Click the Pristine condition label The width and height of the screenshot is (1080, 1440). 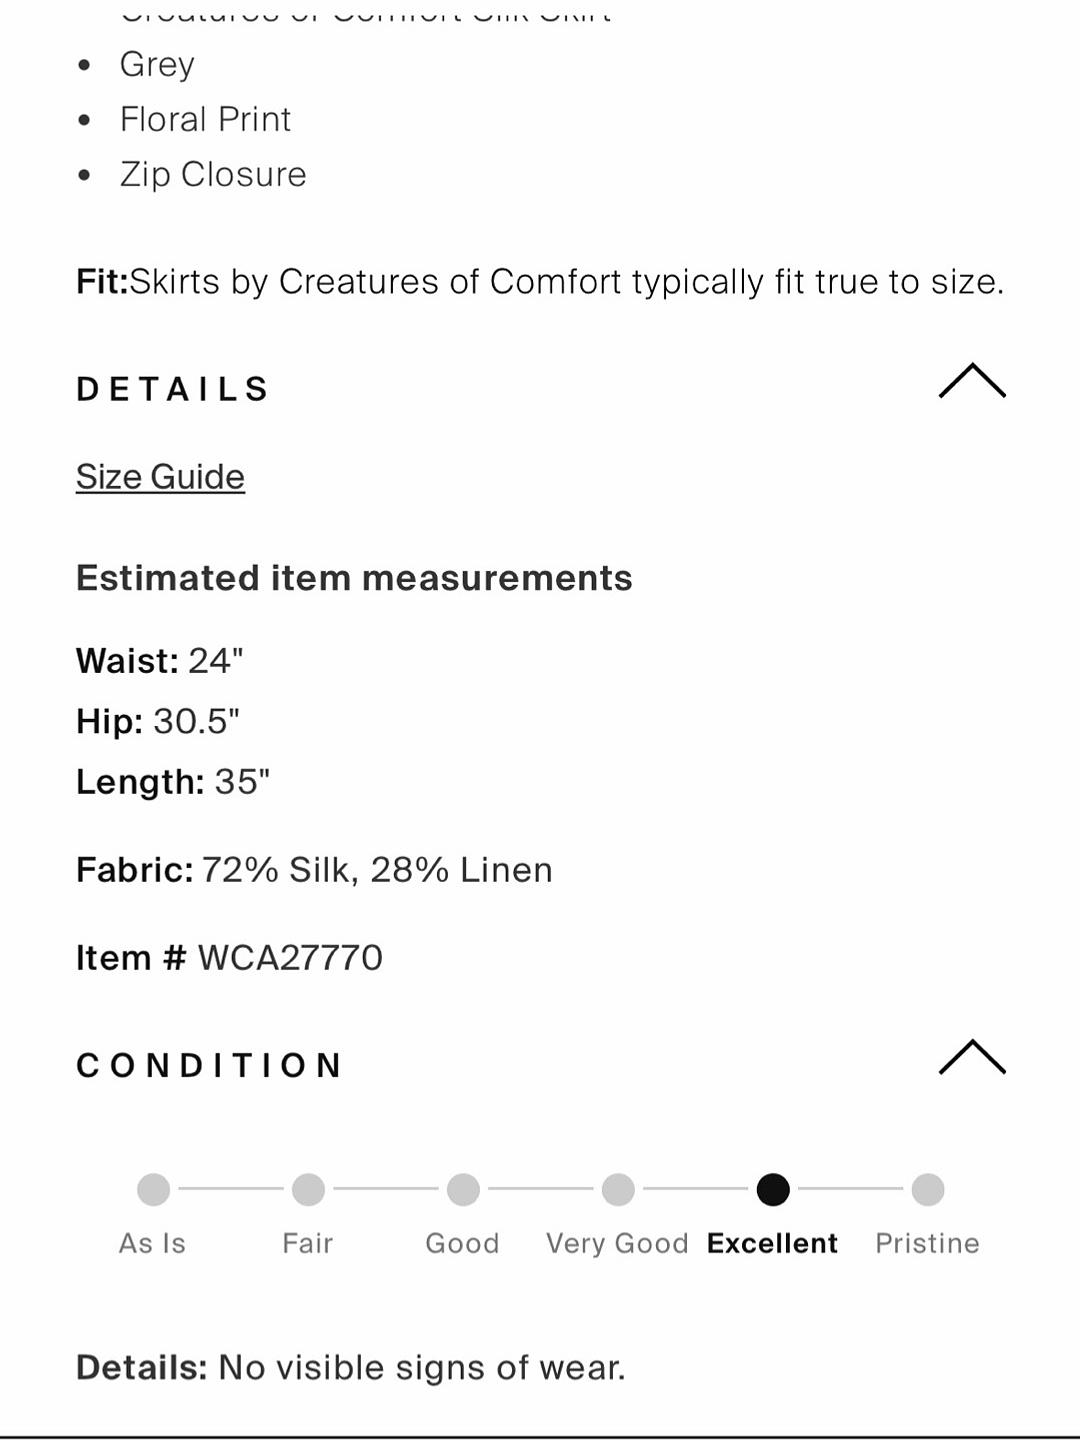click(x=927, y=1243)
